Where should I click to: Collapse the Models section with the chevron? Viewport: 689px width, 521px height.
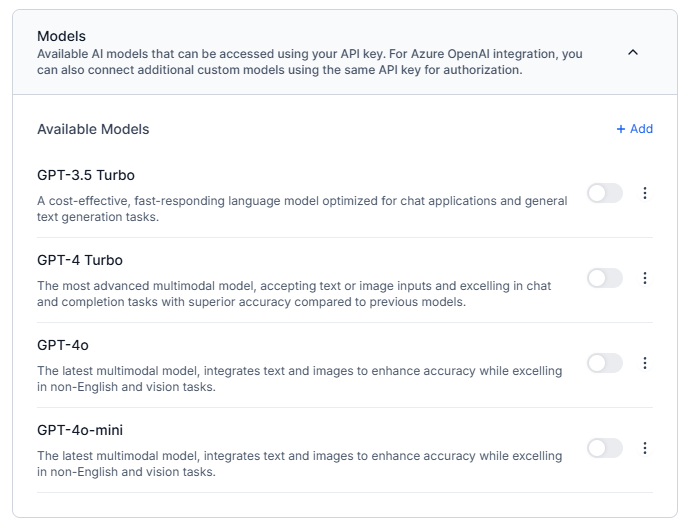(x=632, y=53)
